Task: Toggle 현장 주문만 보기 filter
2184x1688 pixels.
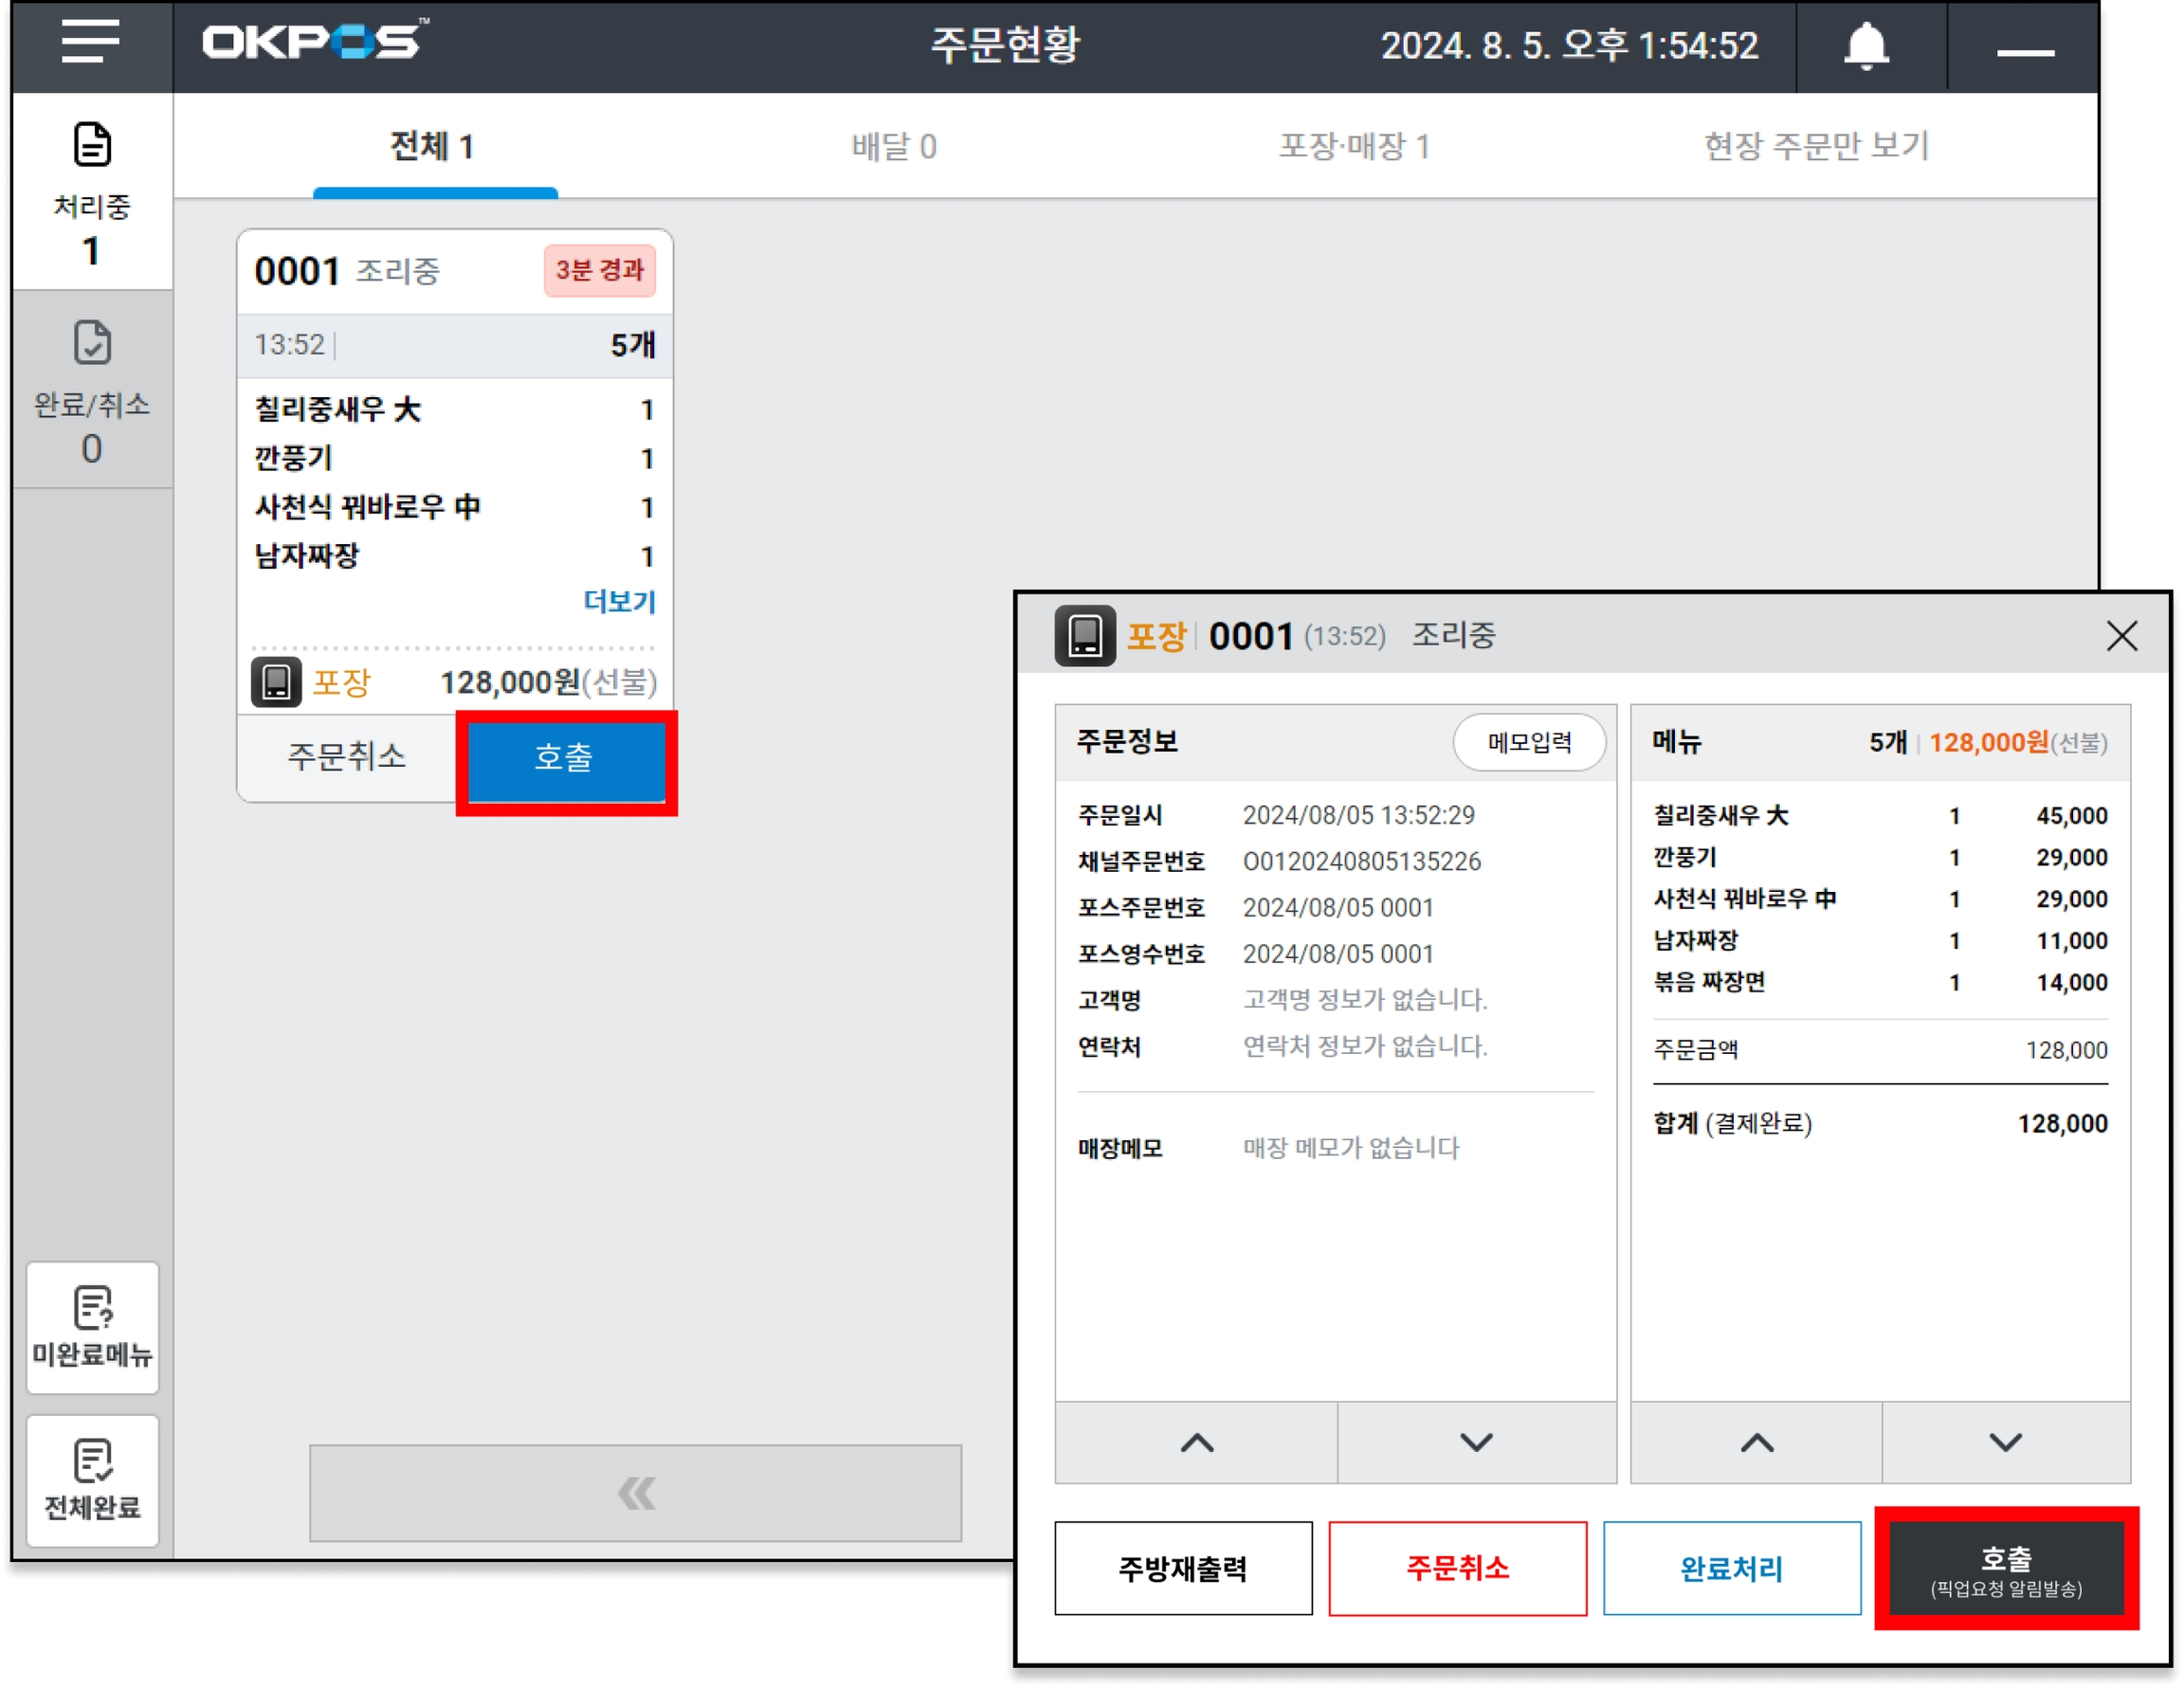Action: click(x=1815, y=147)
